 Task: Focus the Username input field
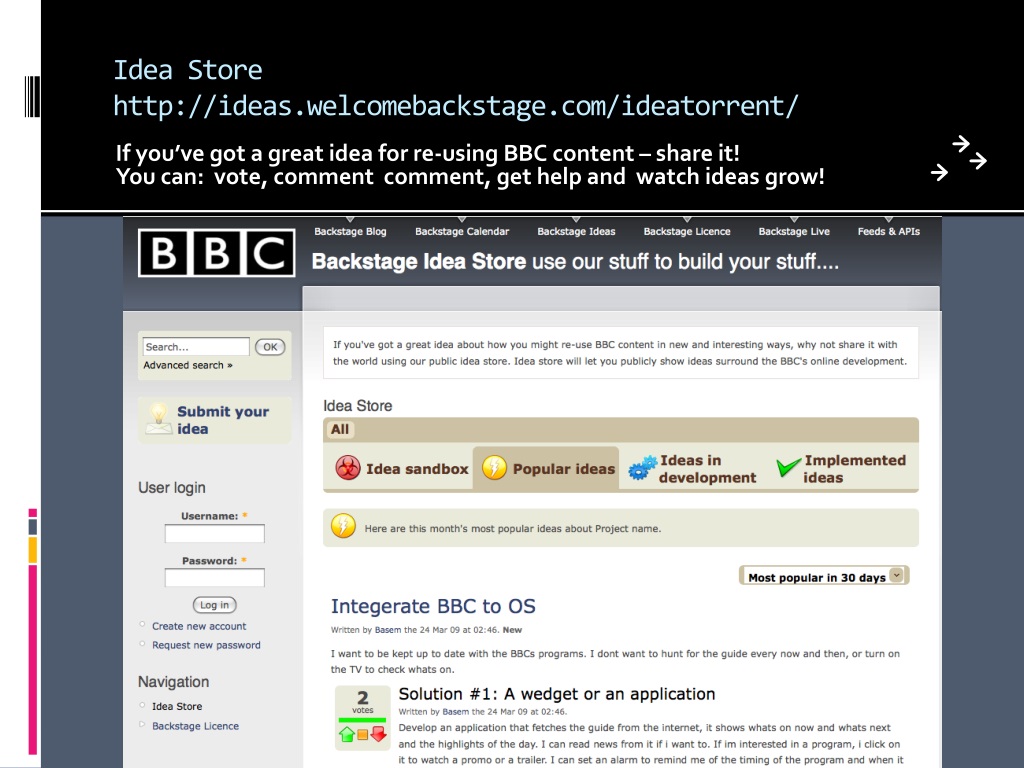click(214, 534)
